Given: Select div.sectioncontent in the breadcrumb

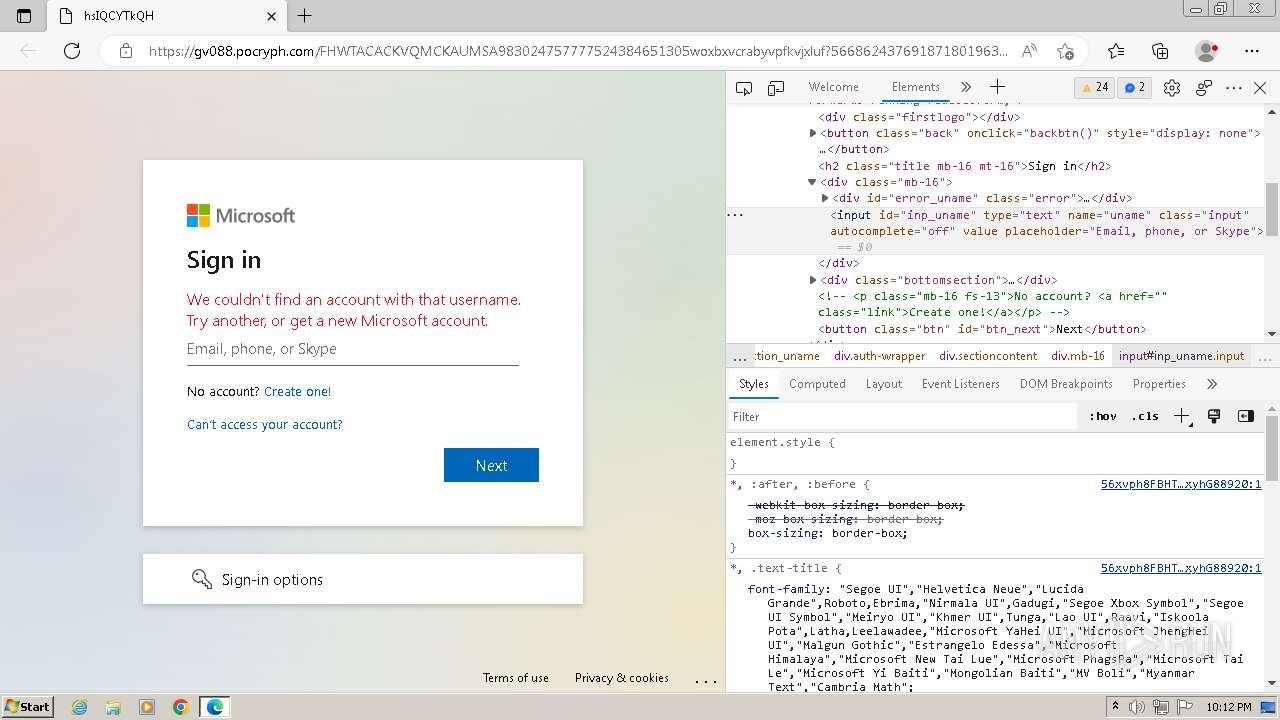Looking at the screenshot, I should (x=988, y=356).
